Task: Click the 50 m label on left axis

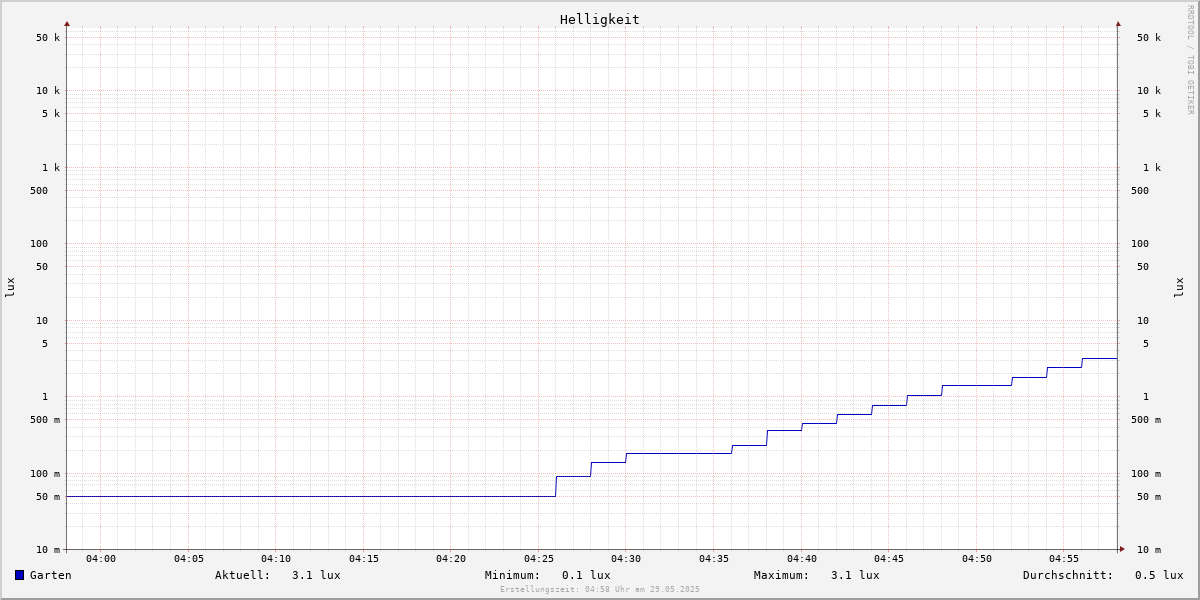Action: pyautogui.click(x=48, y=497)
